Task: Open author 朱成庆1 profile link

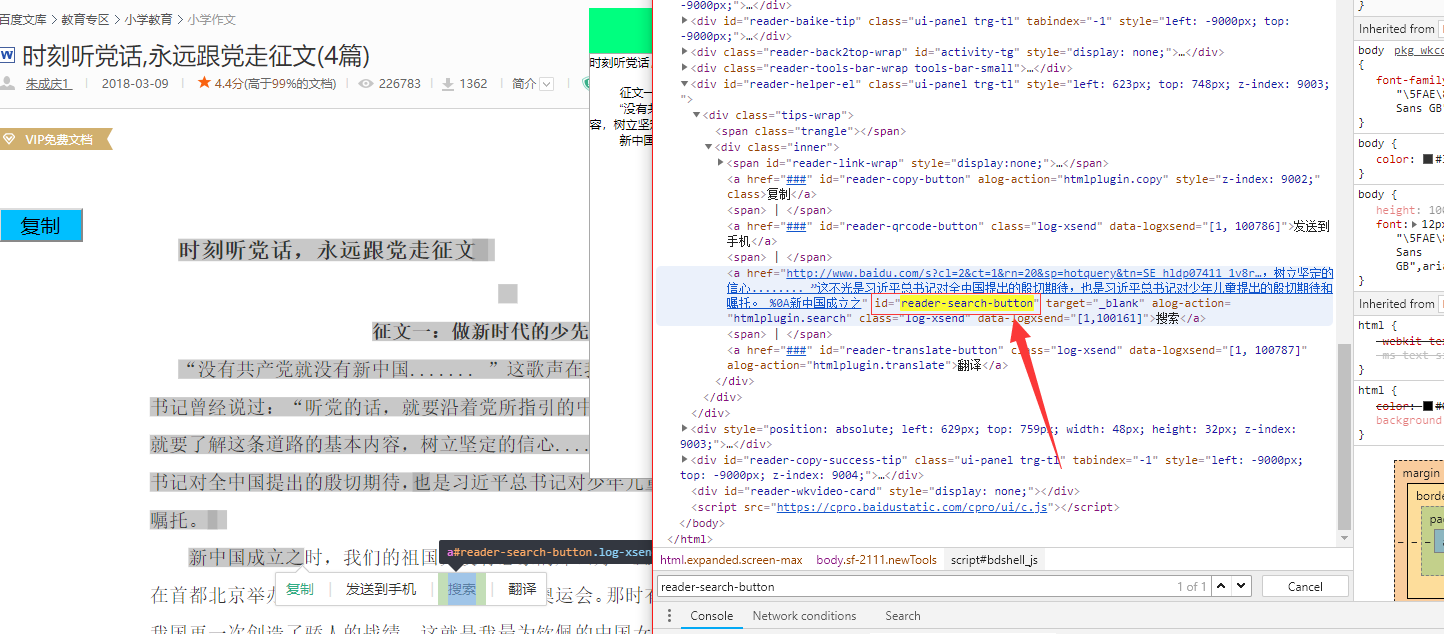Action: [49, 84]
